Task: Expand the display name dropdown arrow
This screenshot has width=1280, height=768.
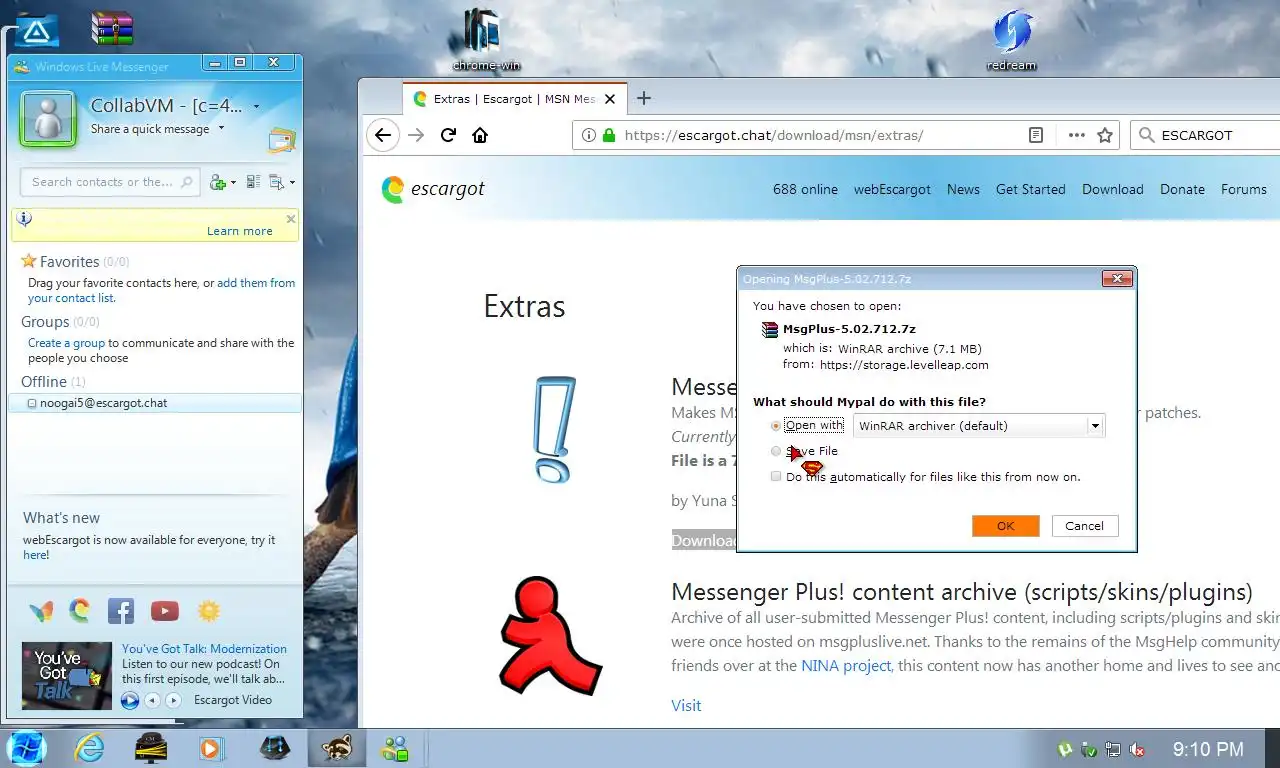Action: coord(256,106)
